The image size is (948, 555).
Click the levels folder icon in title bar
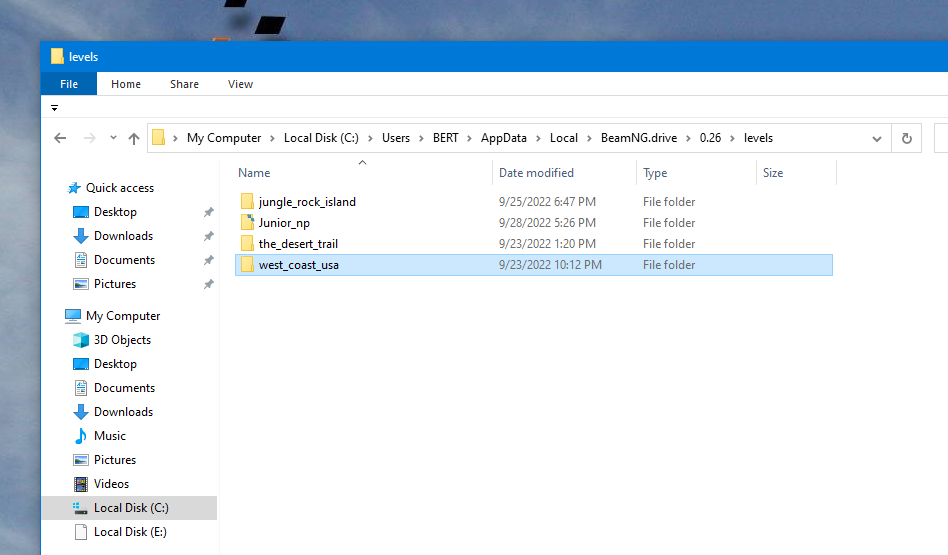tap(57, 56)
